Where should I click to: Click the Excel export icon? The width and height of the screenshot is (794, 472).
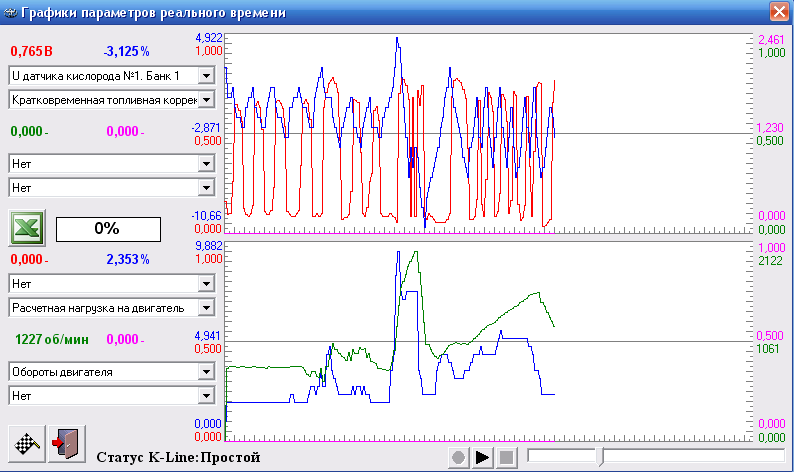tap(26, 228)
